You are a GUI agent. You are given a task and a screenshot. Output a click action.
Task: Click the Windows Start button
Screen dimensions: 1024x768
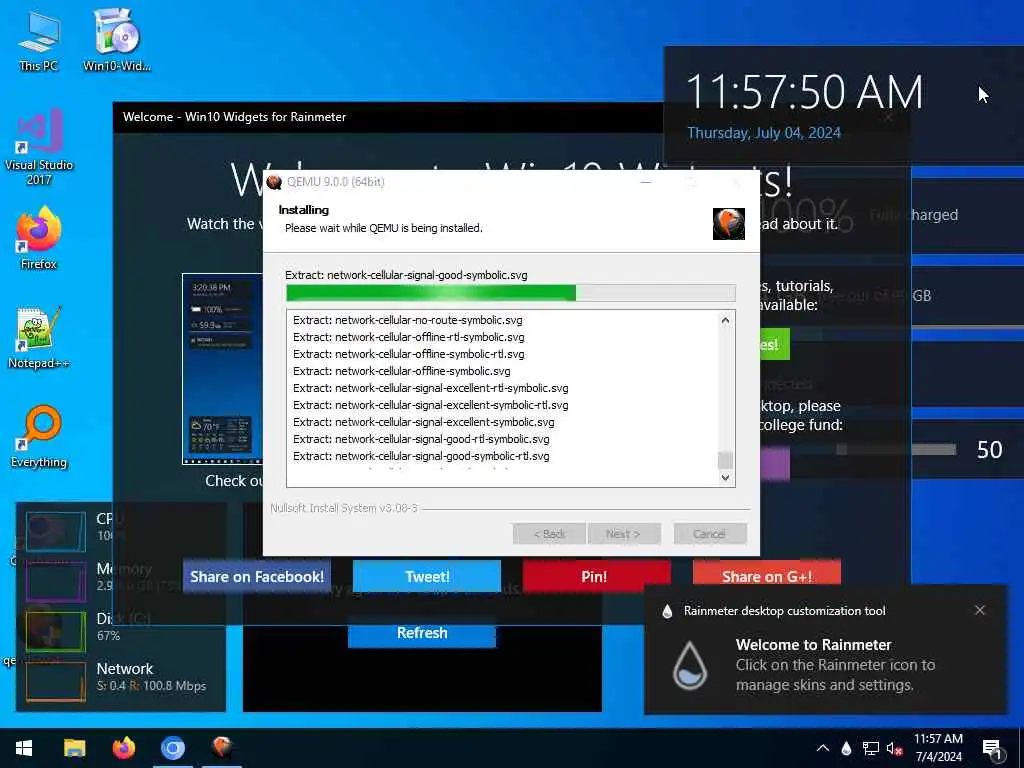coord(24,748)
